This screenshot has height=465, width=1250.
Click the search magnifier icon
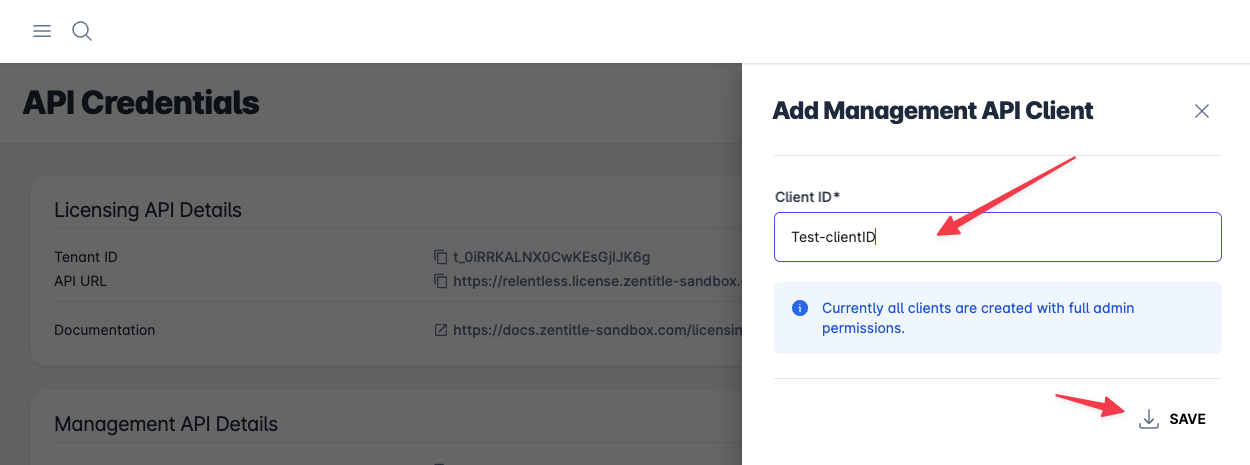click(82, 31)
